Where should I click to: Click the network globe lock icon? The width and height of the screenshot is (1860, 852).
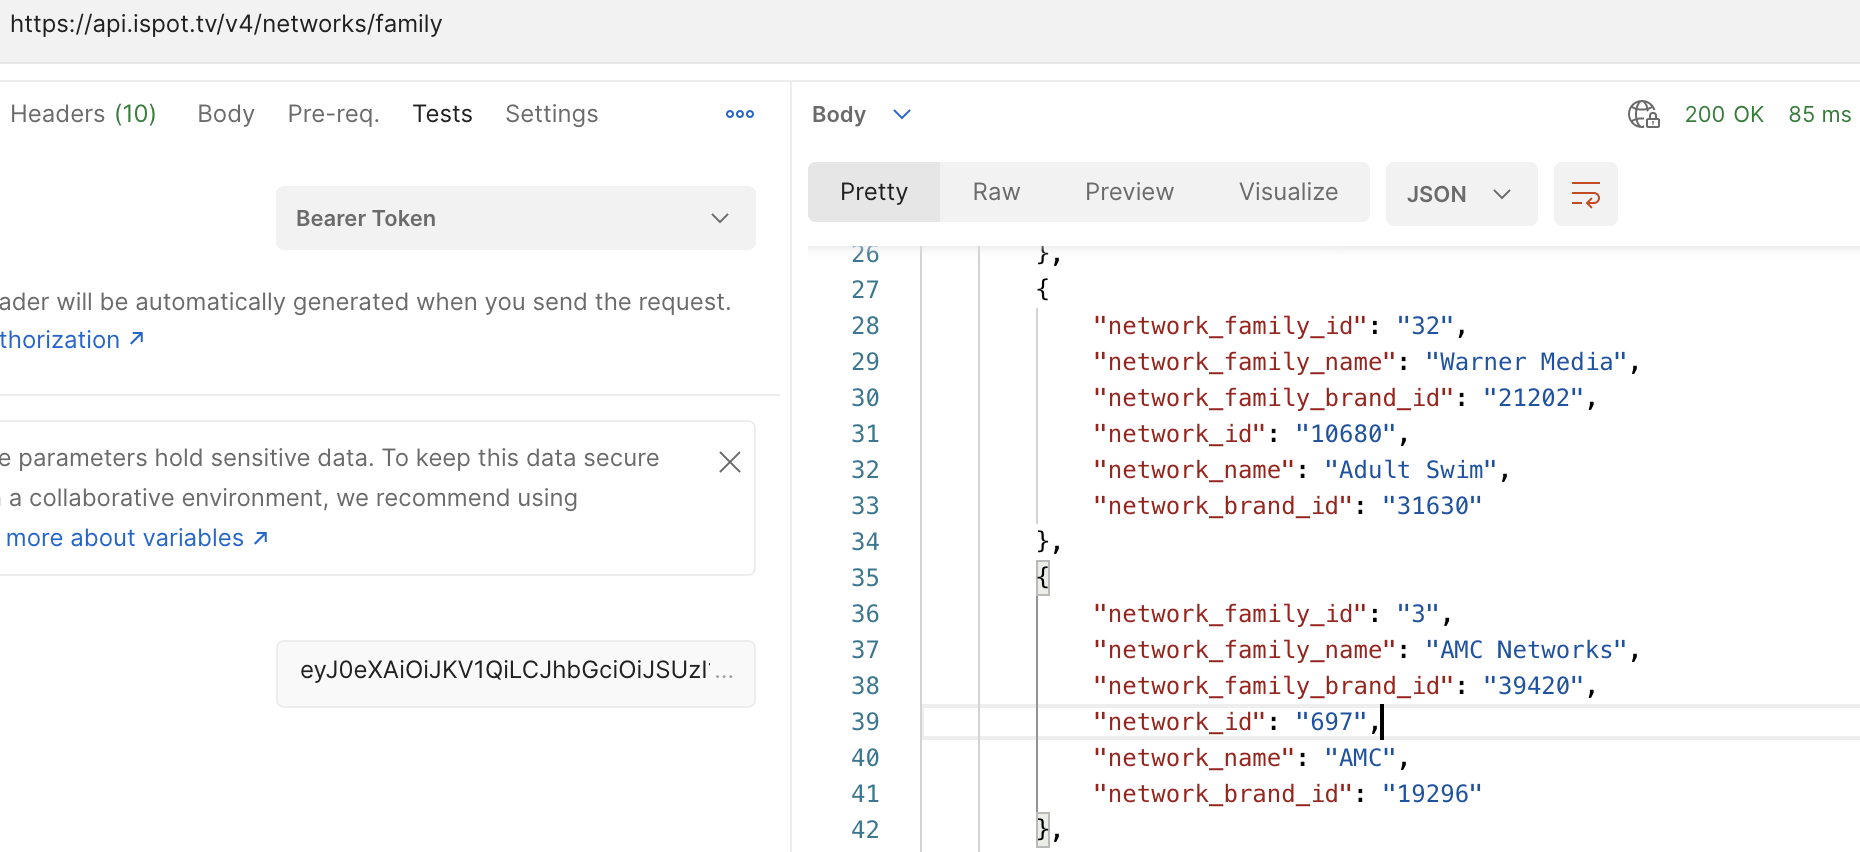(x=1643, y=115)
